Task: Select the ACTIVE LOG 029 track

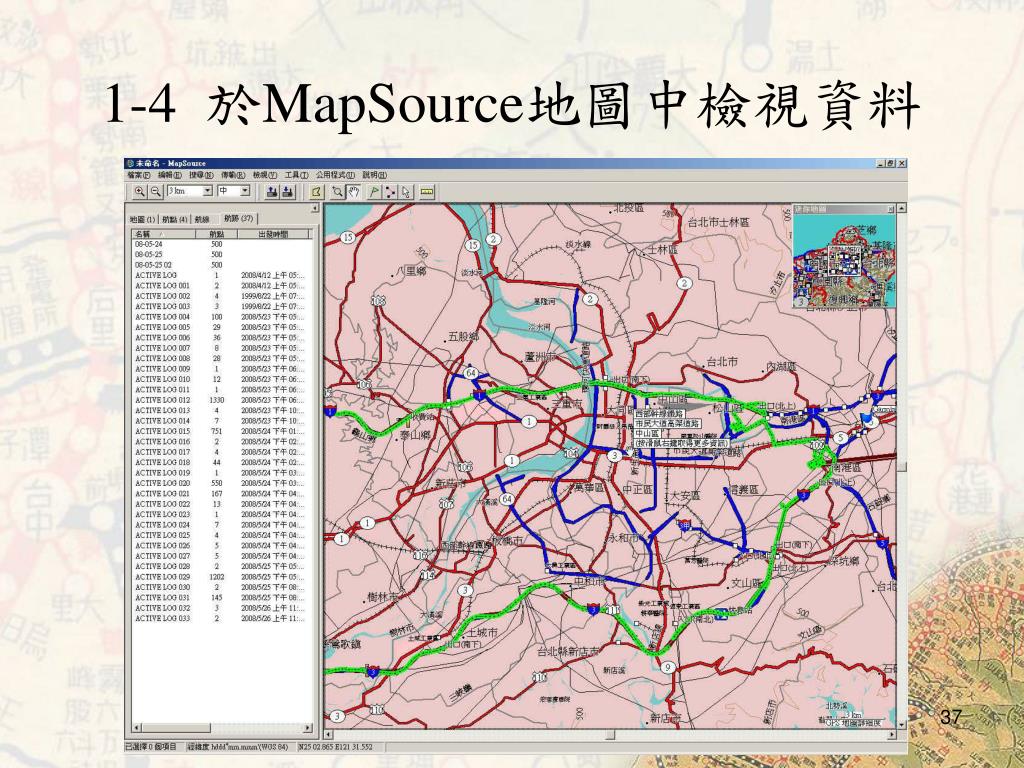Action: (x=221, y=577)
